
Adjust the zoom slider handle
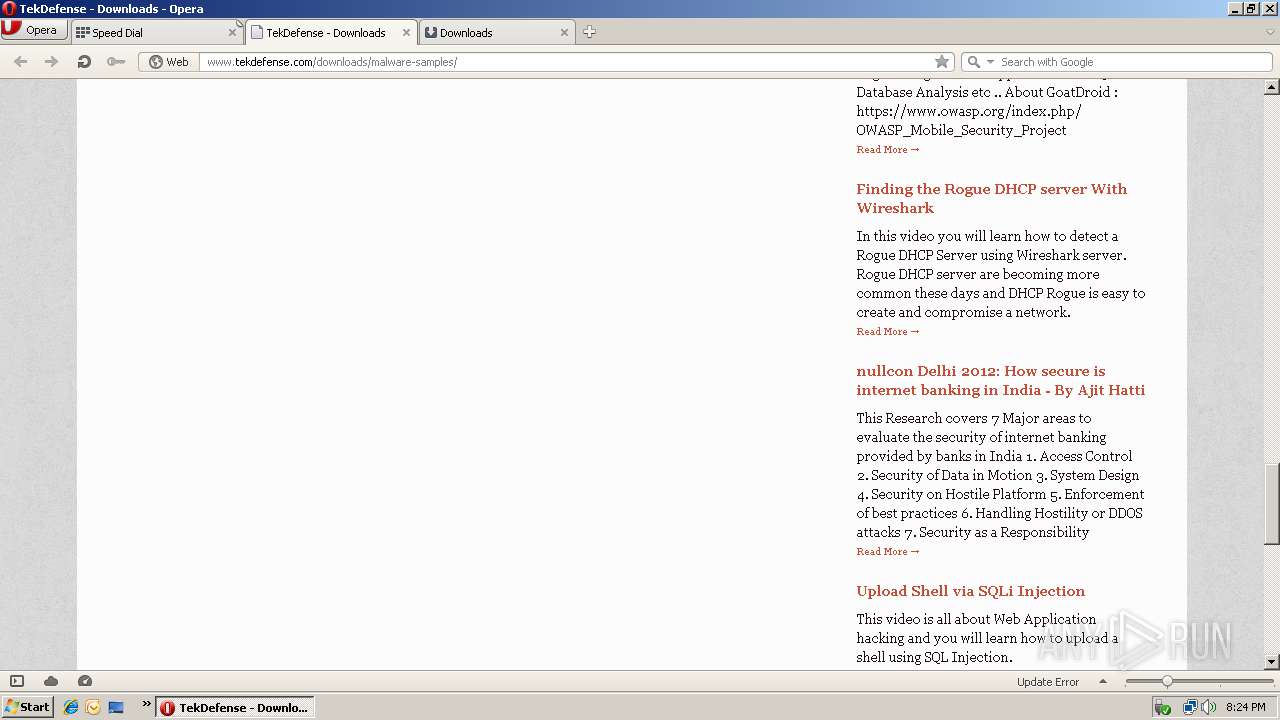coord(1167,681)
